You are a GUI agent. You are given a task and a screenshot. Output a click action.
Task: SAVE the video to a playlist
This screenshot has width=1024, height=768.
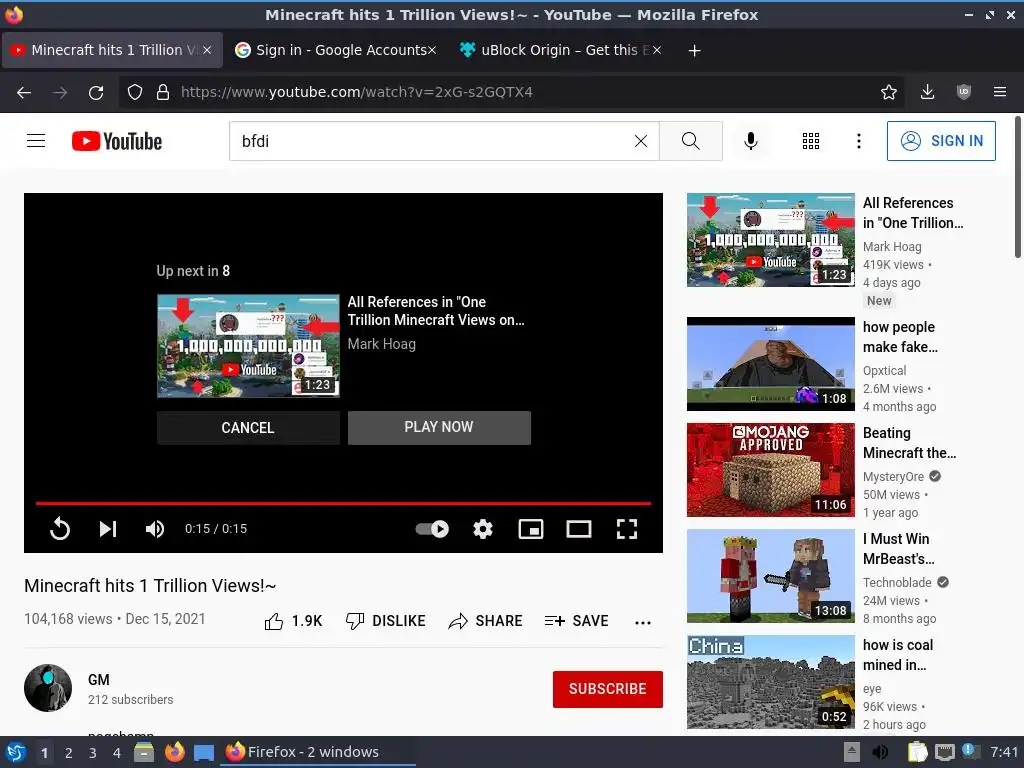click(577, 621)
